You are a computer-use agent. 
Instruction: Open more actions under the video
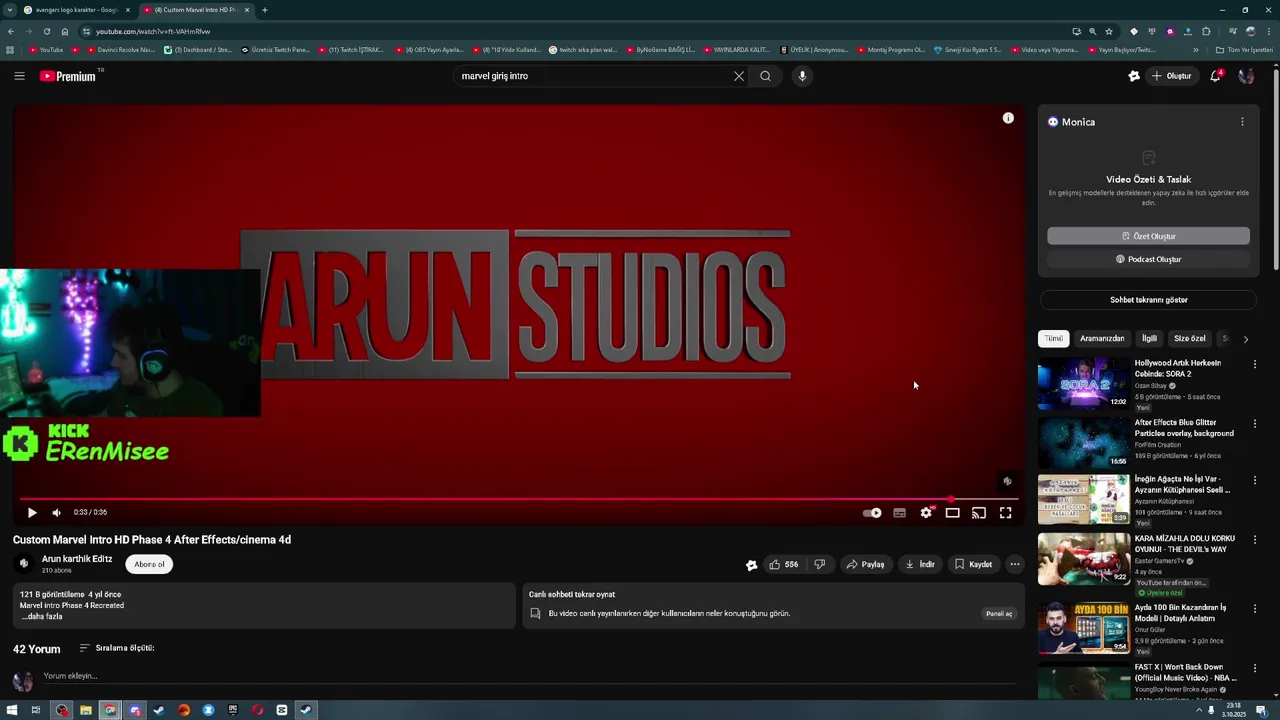1014,564
